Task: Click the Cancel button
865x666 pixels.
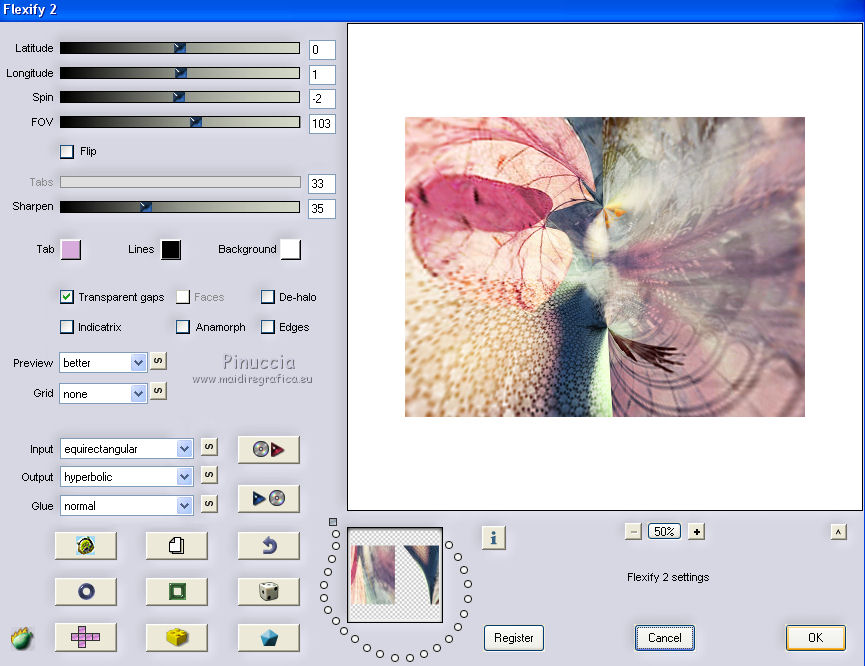Action: coord(664,638)
